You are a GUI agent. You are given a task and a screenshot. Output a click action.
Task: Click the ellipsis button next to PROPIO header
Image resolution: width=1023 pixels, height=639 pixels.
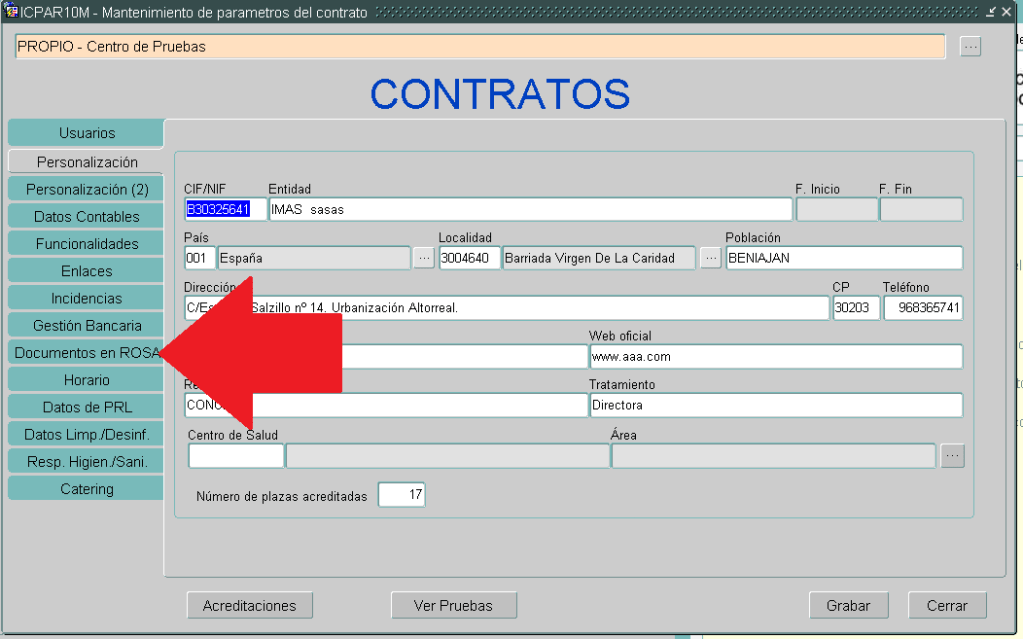click(970, 47)
